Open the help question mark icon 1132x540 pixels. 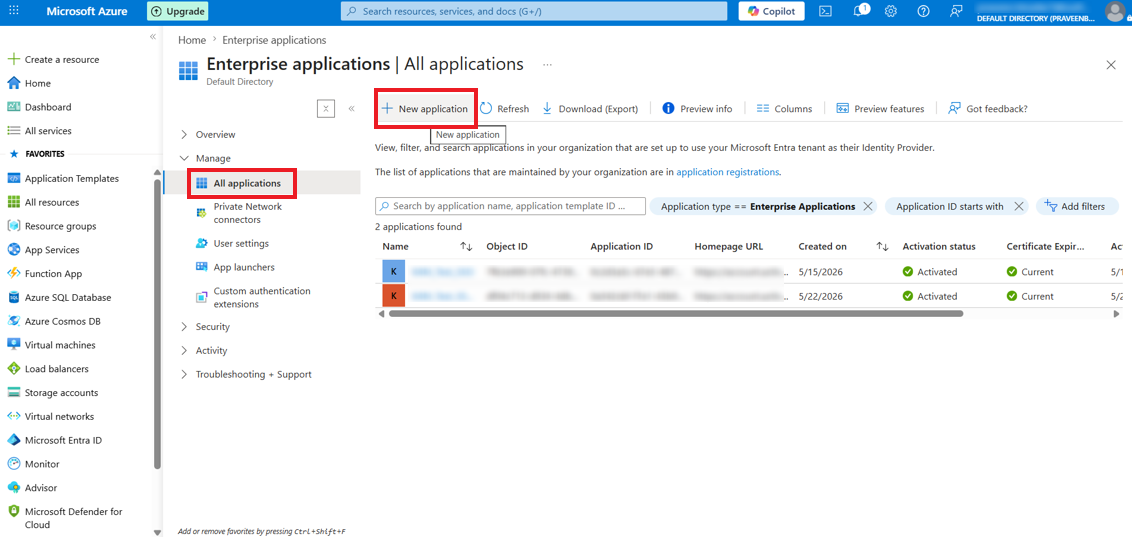coord(923,12)
